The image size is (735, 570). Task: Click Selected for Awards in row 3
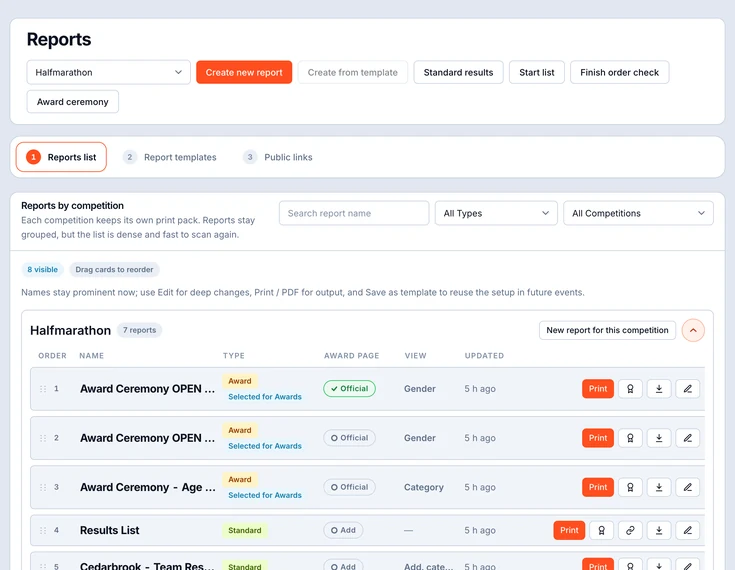265,495
